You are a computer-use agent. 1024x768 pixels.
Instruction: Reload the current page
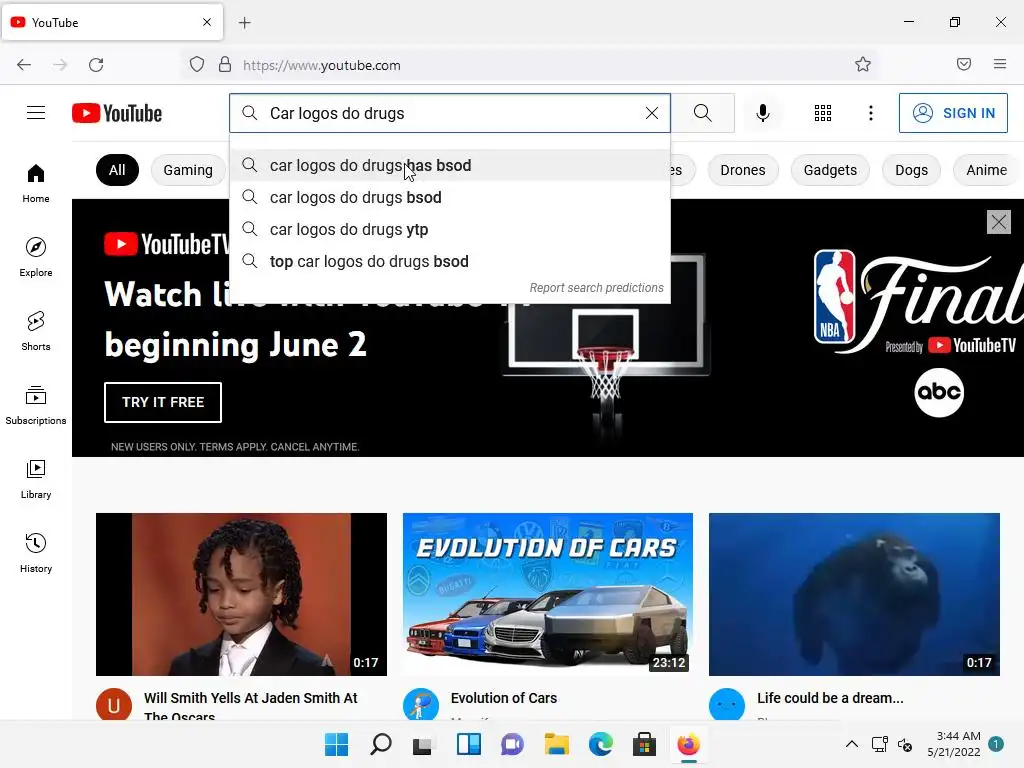pyautogui.click(x=96, y=65)
